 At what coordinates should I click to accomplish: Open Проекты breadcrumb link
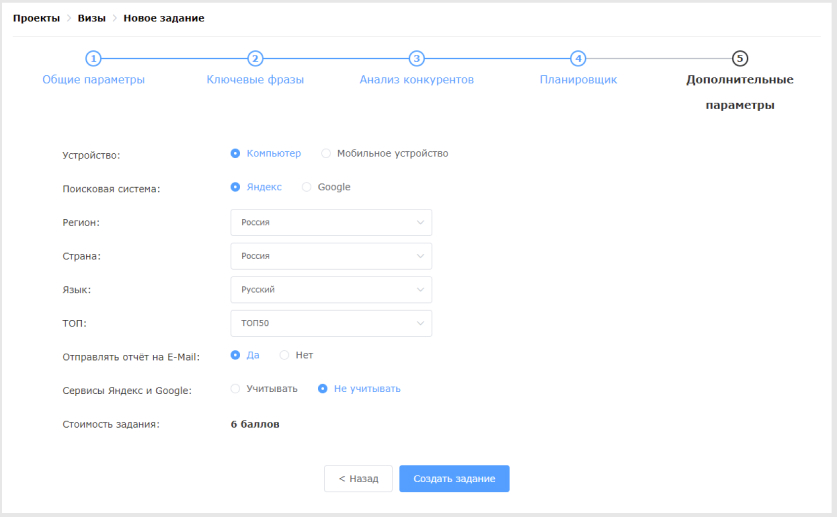[36, 18]
